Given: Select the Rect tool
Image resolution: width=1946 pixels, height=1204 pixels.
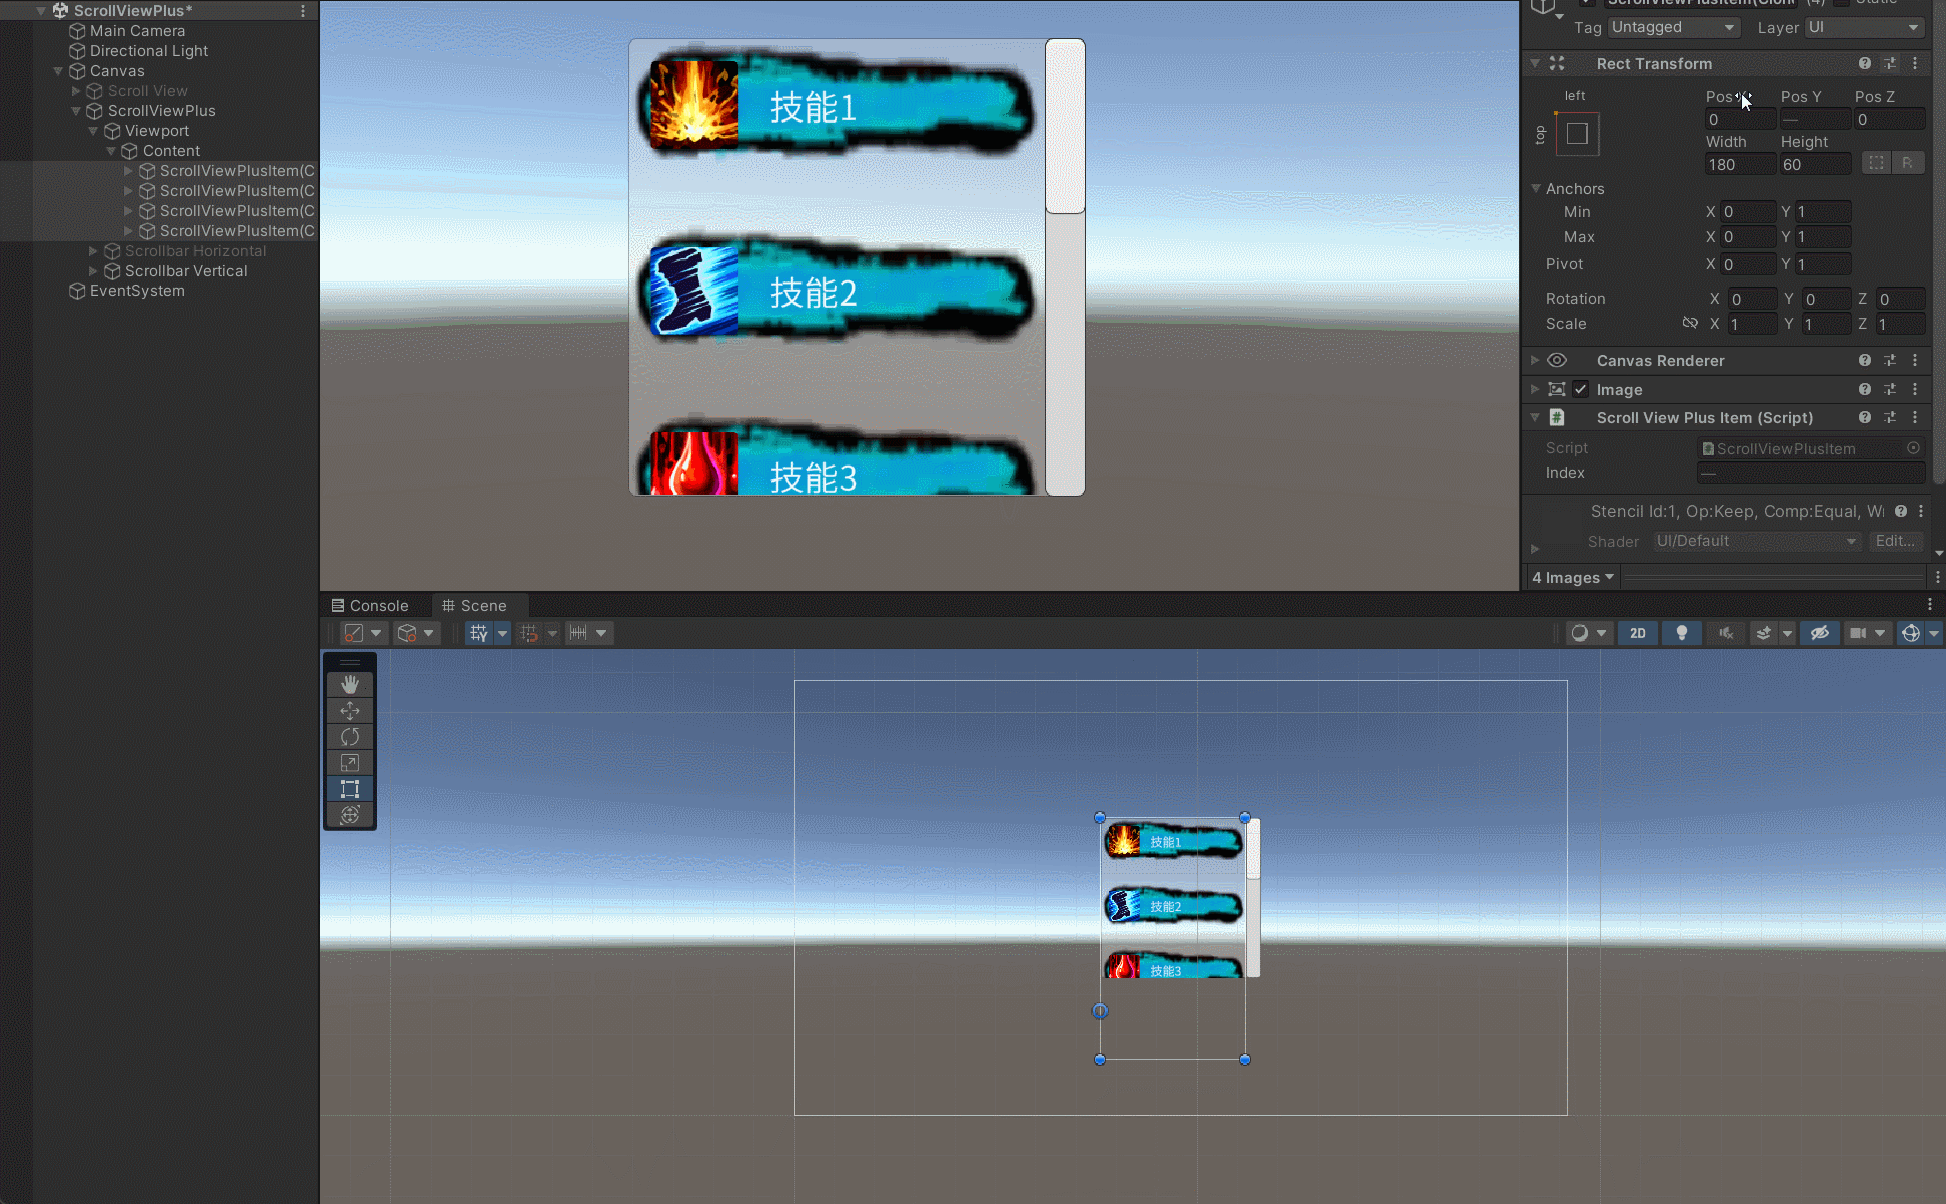Looking at the screenshot, I should [350, 789].
